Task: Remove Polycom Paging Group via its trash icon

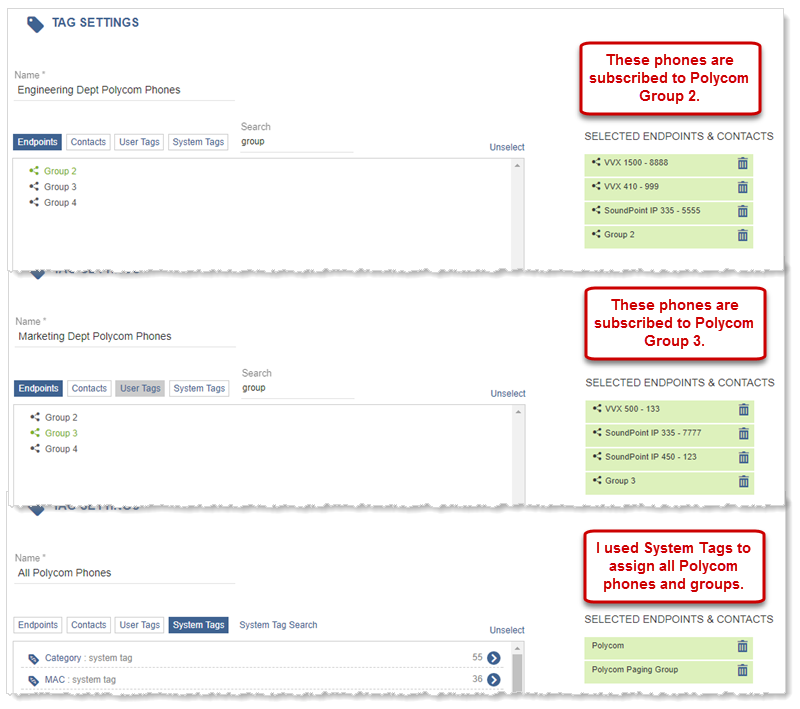Action: [742, 670]
